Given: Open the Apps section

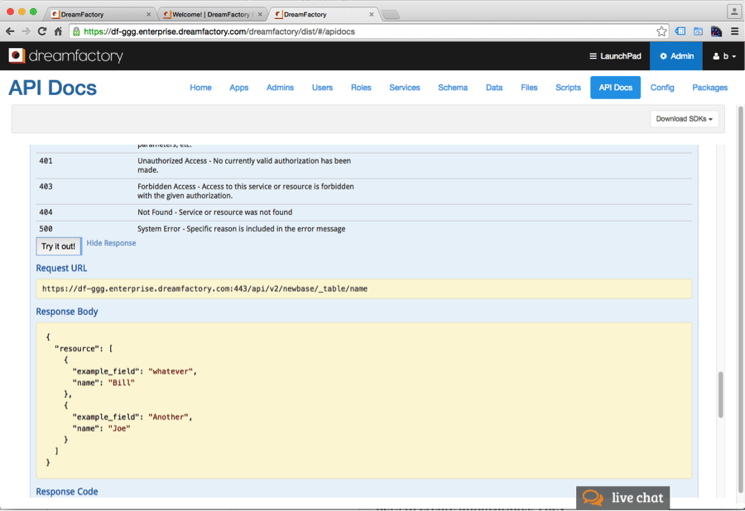Looking at the screenshot, I should coord(239,87).
